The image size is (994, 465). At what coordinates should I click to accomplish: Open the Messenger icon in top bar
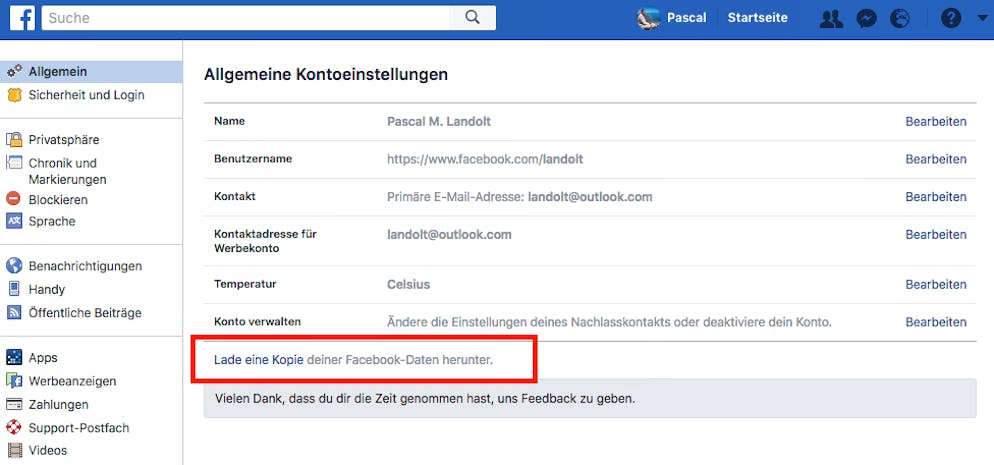coord(866,18)
